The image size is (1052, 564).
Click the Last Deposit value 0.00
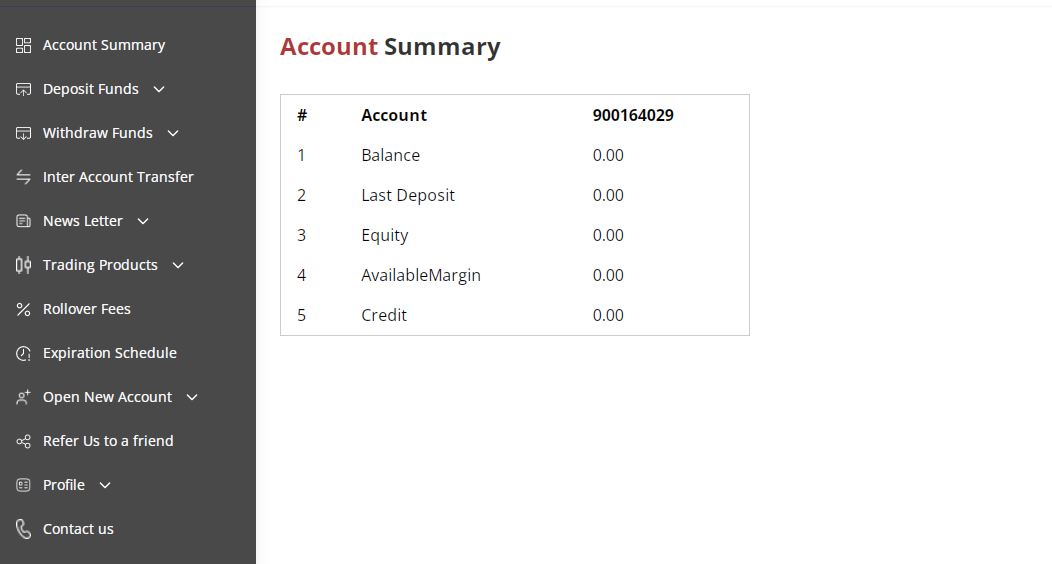tap(608, 195)
